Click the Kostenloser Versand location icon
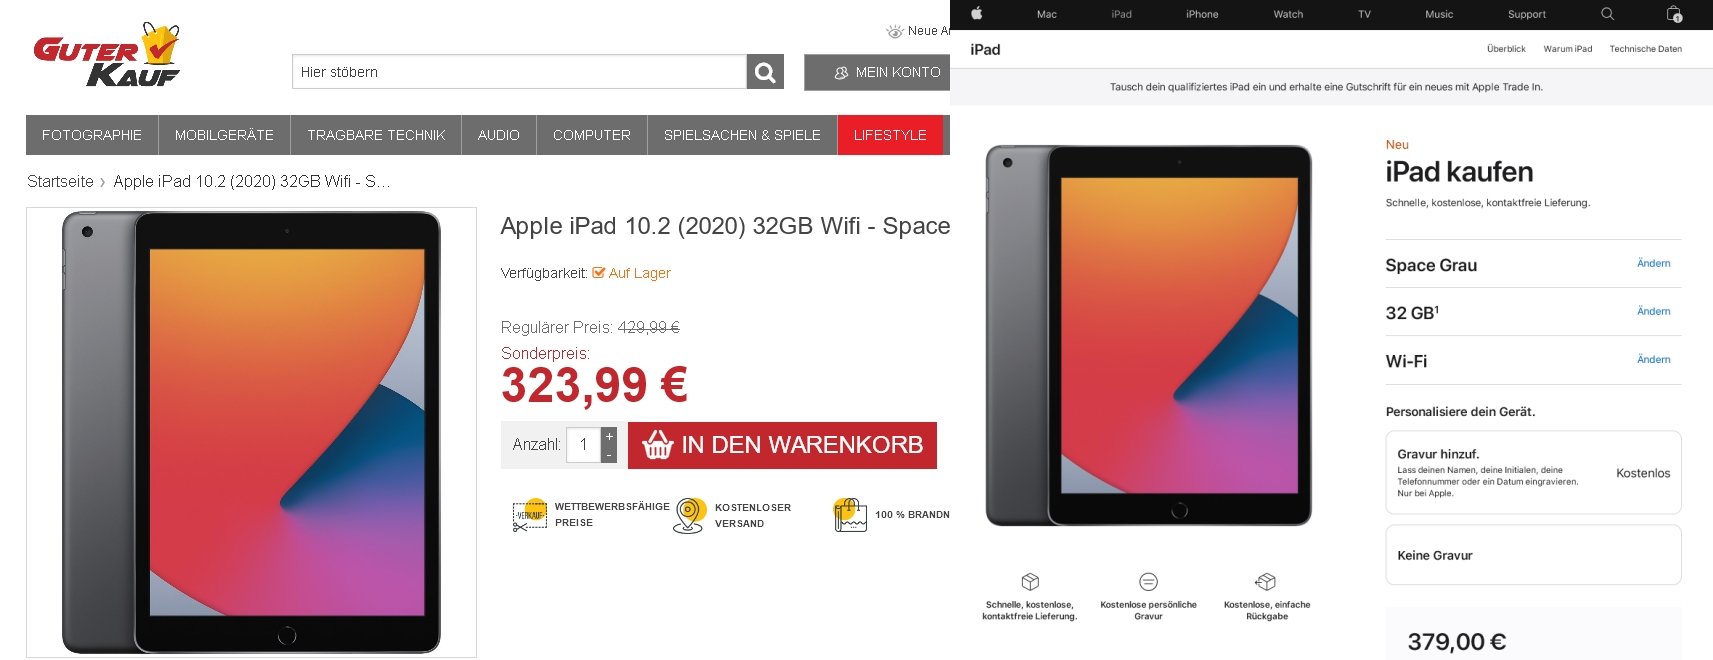The height and width of the screenshot is (660, 1713). click(x=689, y=515)
